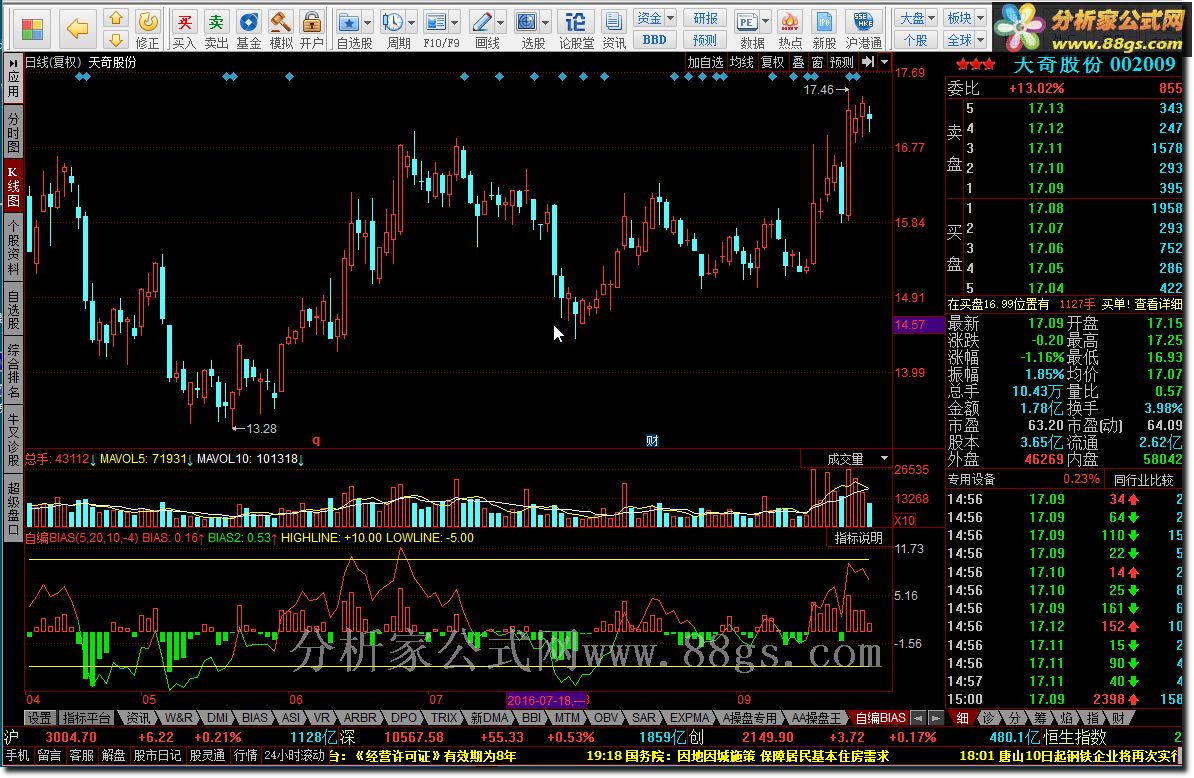Open the 数据 PE data icon
The width and height of the screenshot is (1194, 778).
[x=748, y=22]
